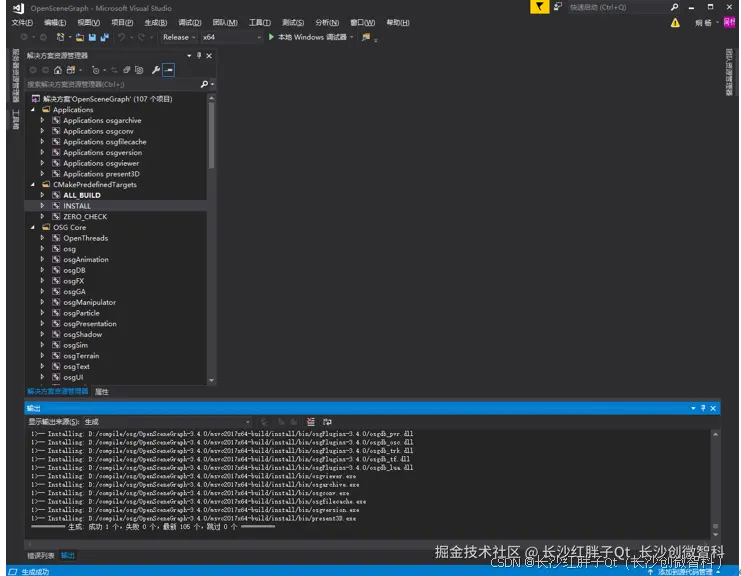Image resolution: width=741 pixels, height=576 pixels.
Task: Click the yellow notifications flag icon
Action: click(x=539, y=7)
